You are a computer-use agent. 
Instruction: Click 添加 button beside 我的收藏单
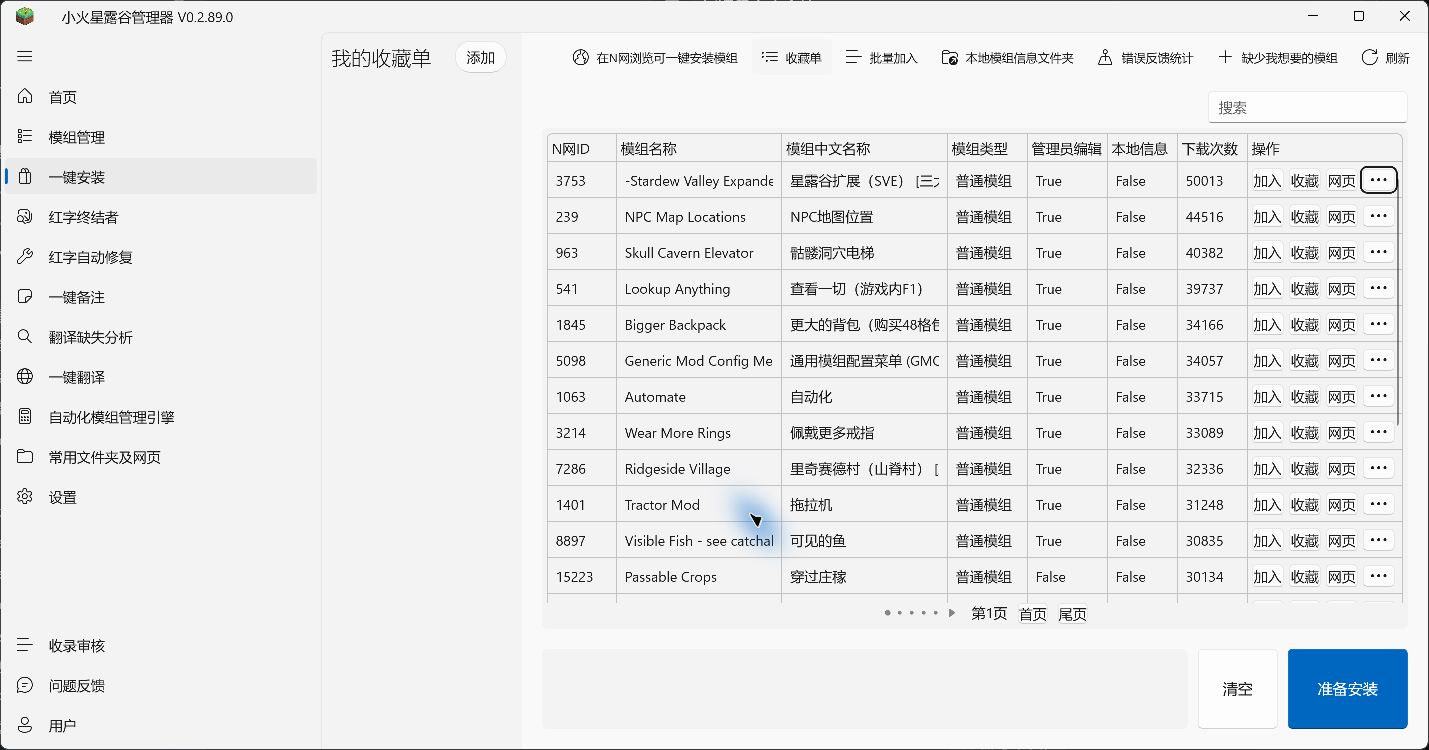[x=481, y=58]
